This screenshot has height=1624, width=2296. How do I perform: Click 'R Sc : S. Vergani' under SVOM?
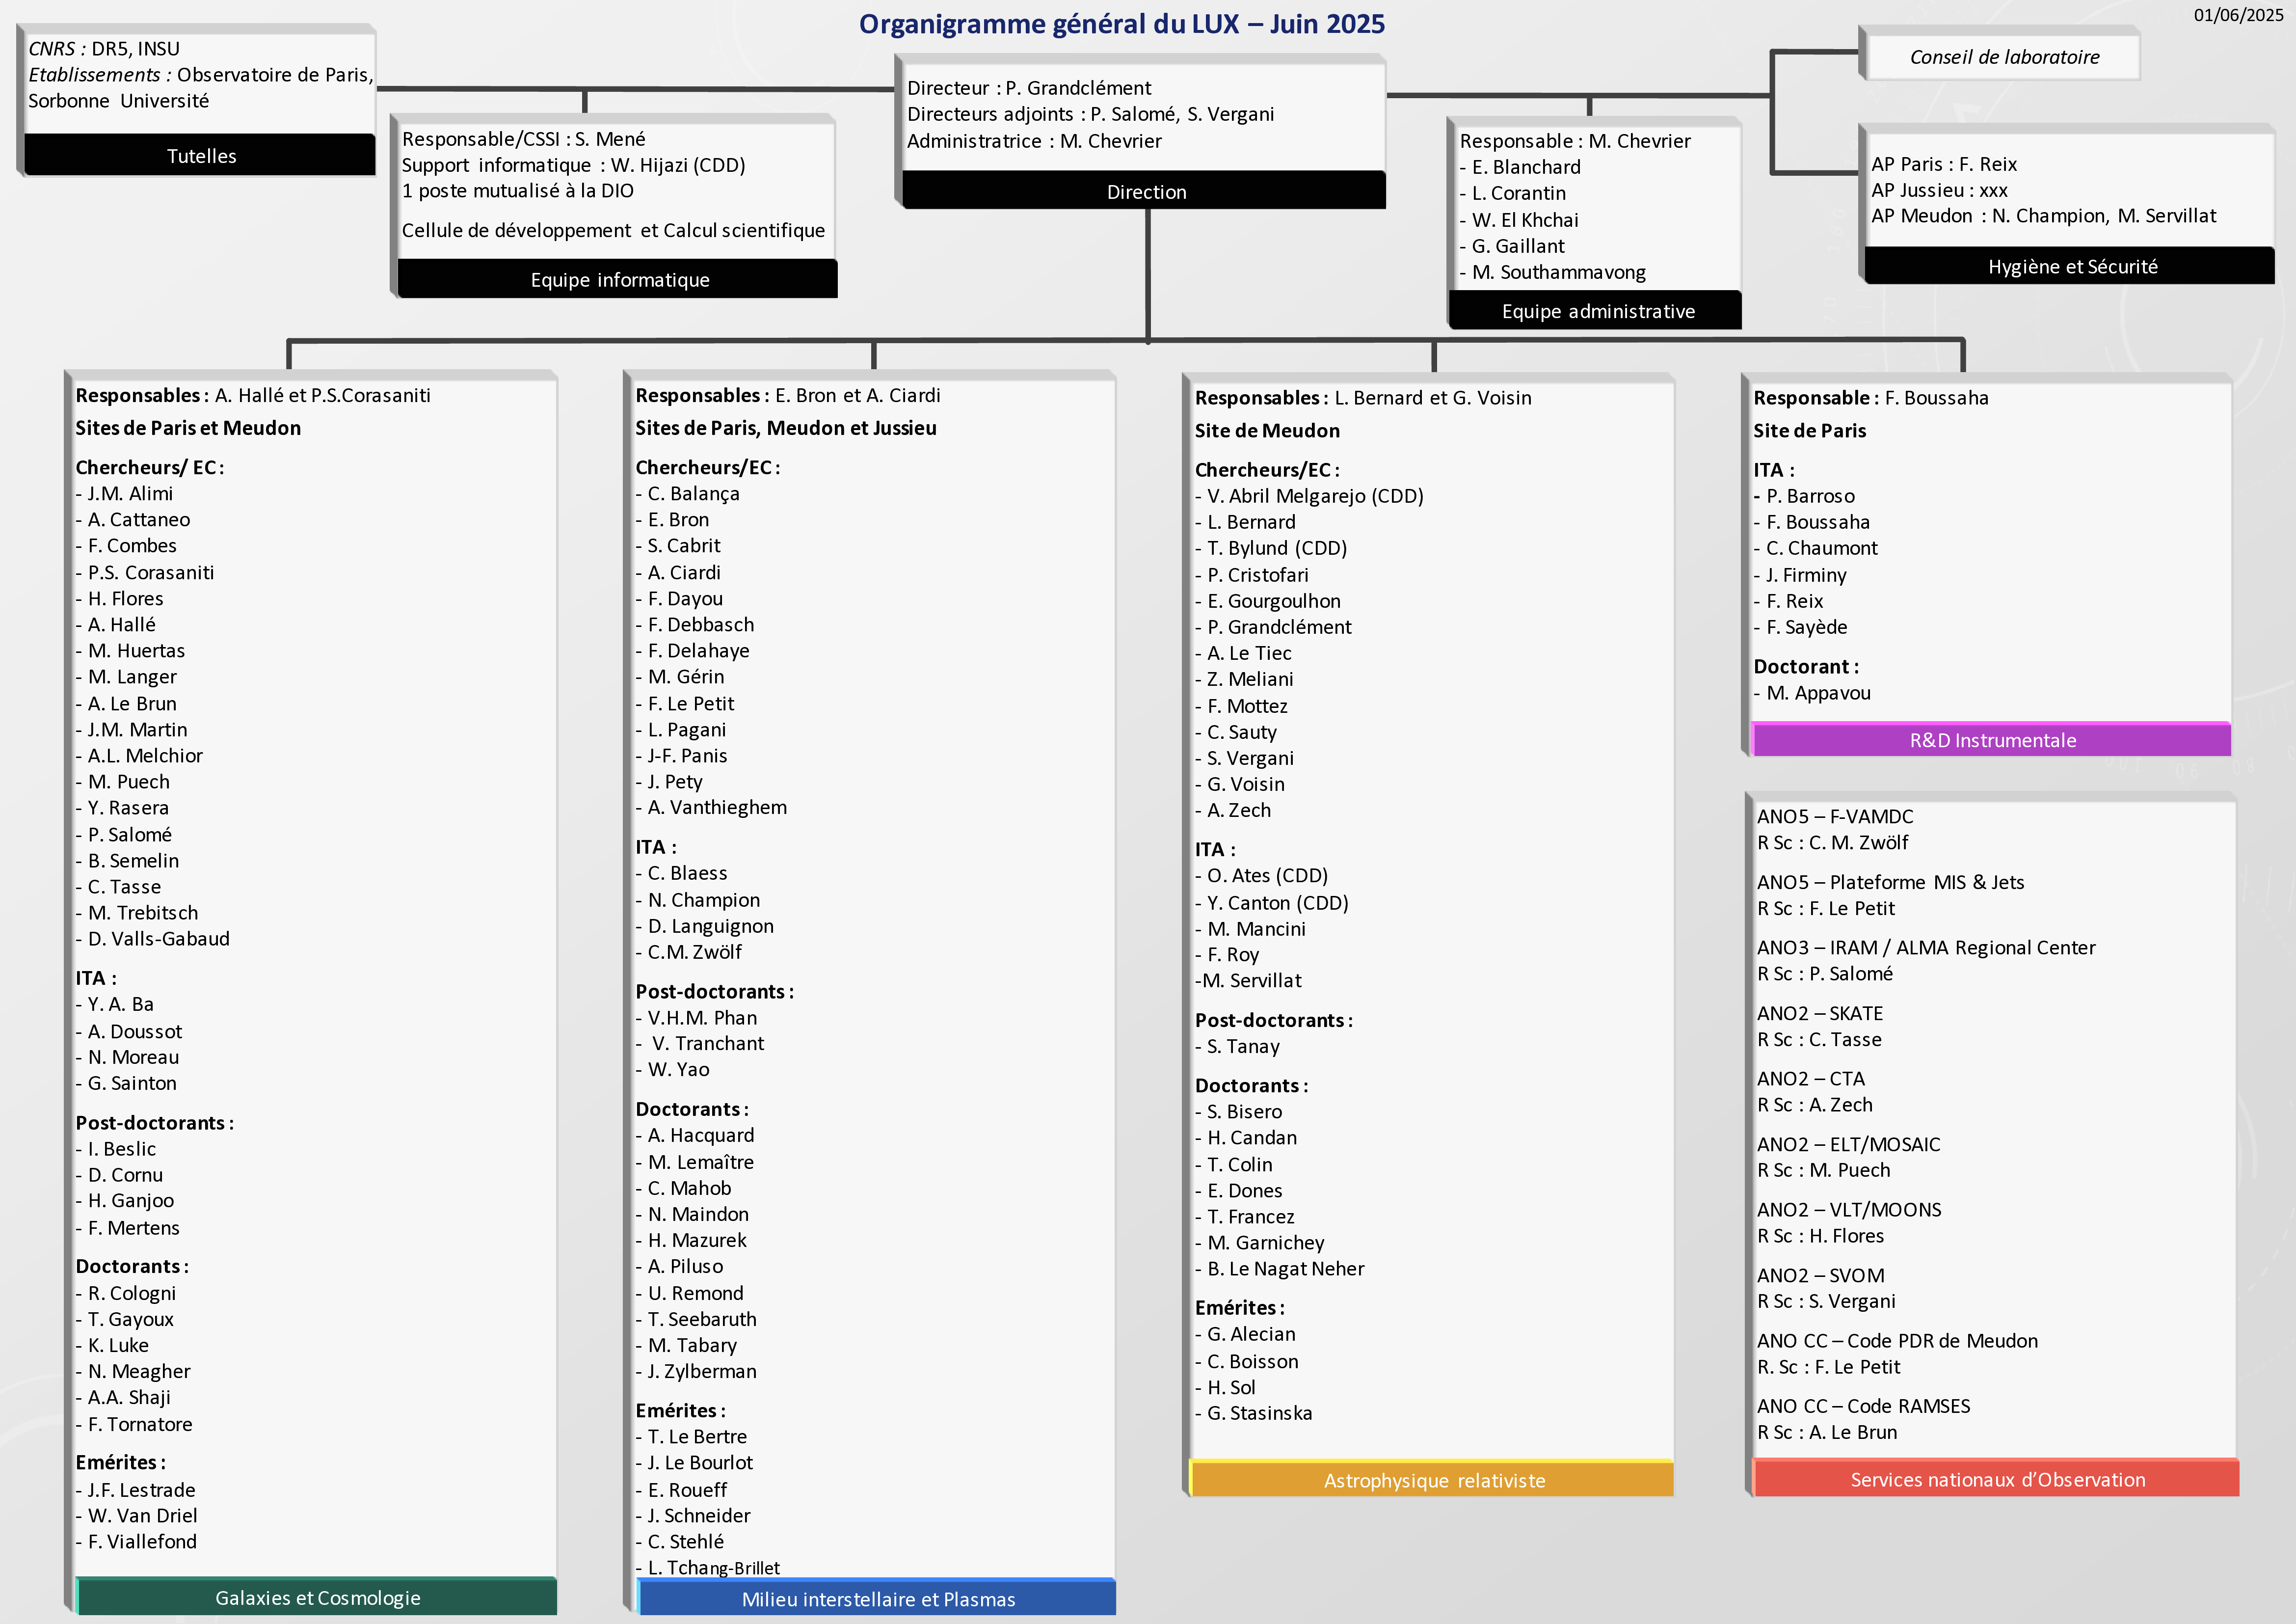(x=1826, y=1301)
